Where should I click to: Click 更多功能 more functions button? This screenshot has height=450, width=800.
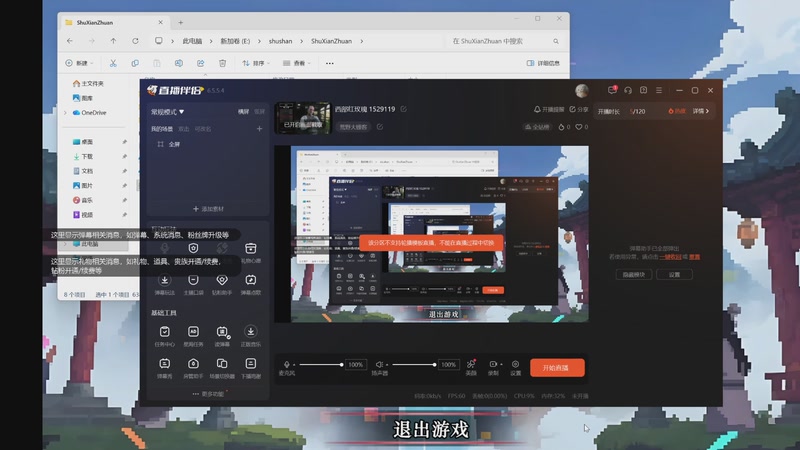point(209,394)
